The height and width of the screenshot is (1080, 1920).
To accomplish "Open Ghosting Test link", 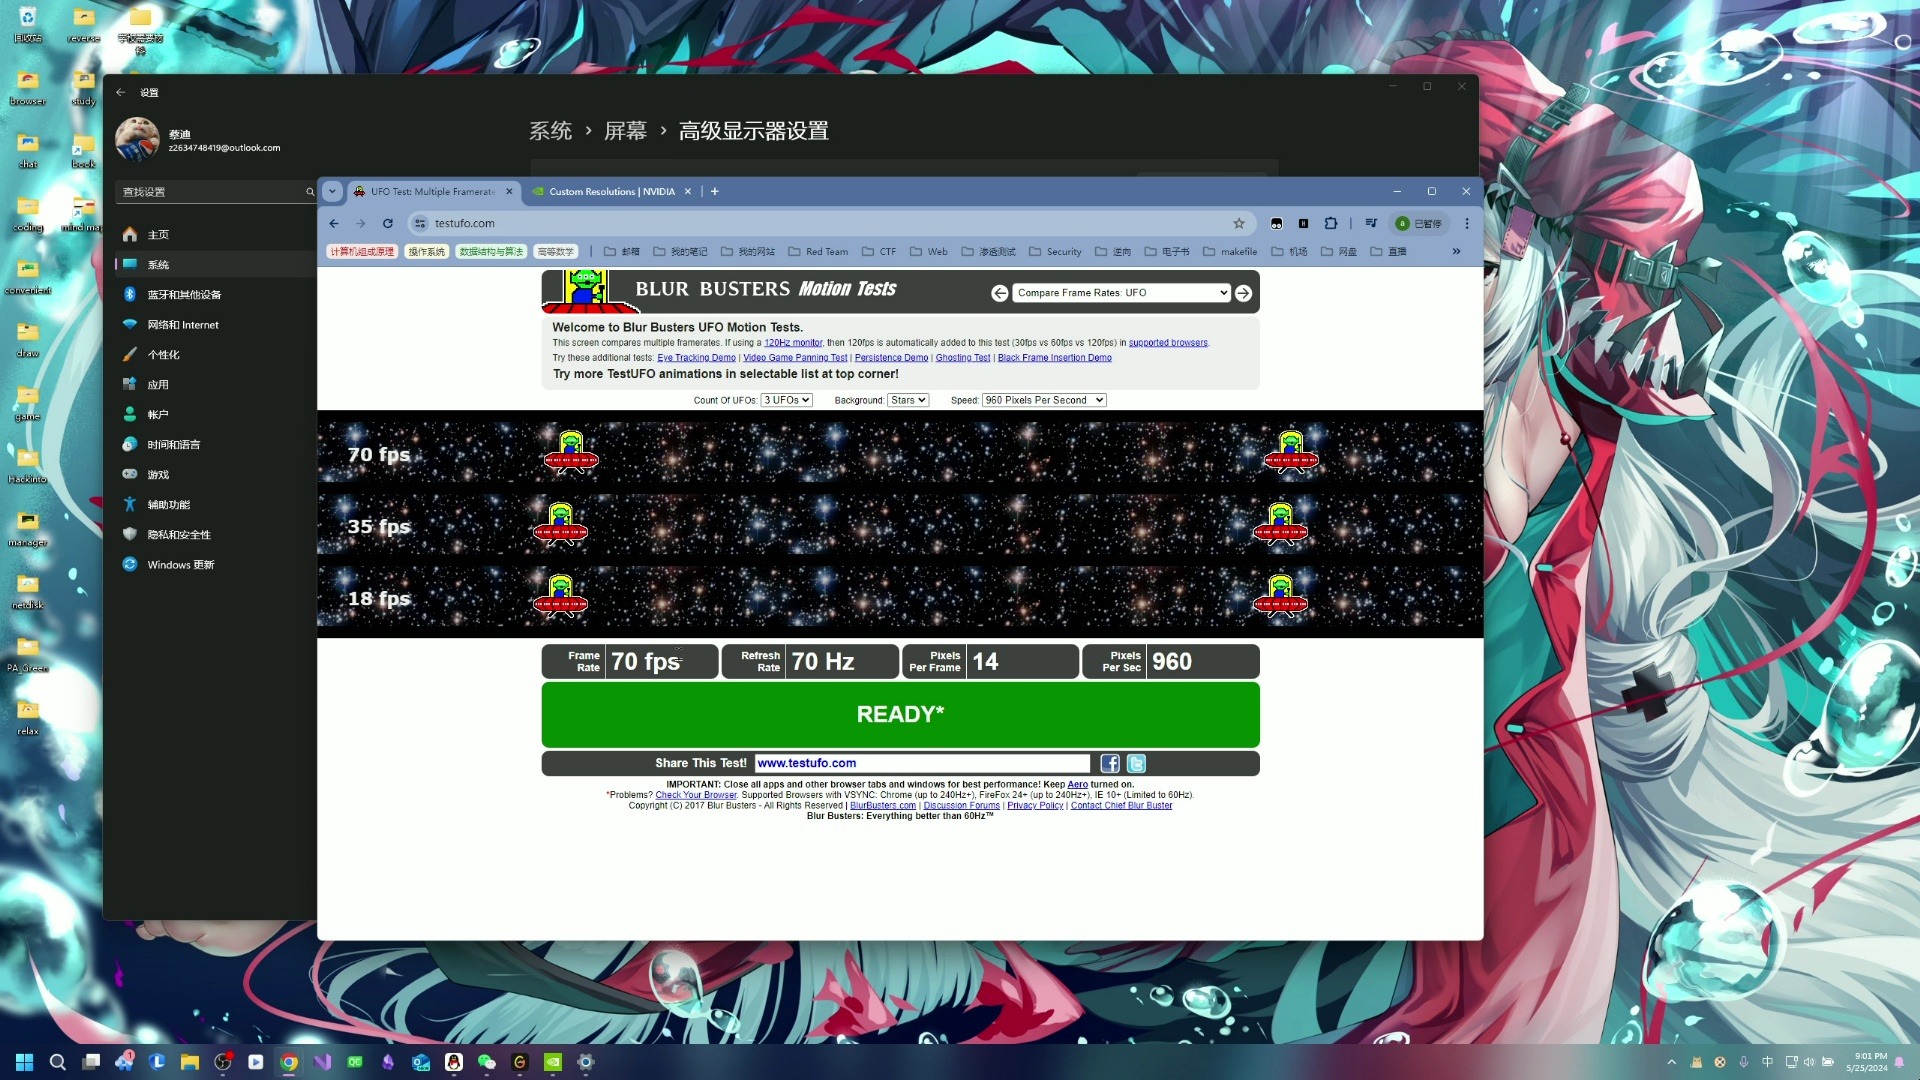I will (x=963, y=358).
